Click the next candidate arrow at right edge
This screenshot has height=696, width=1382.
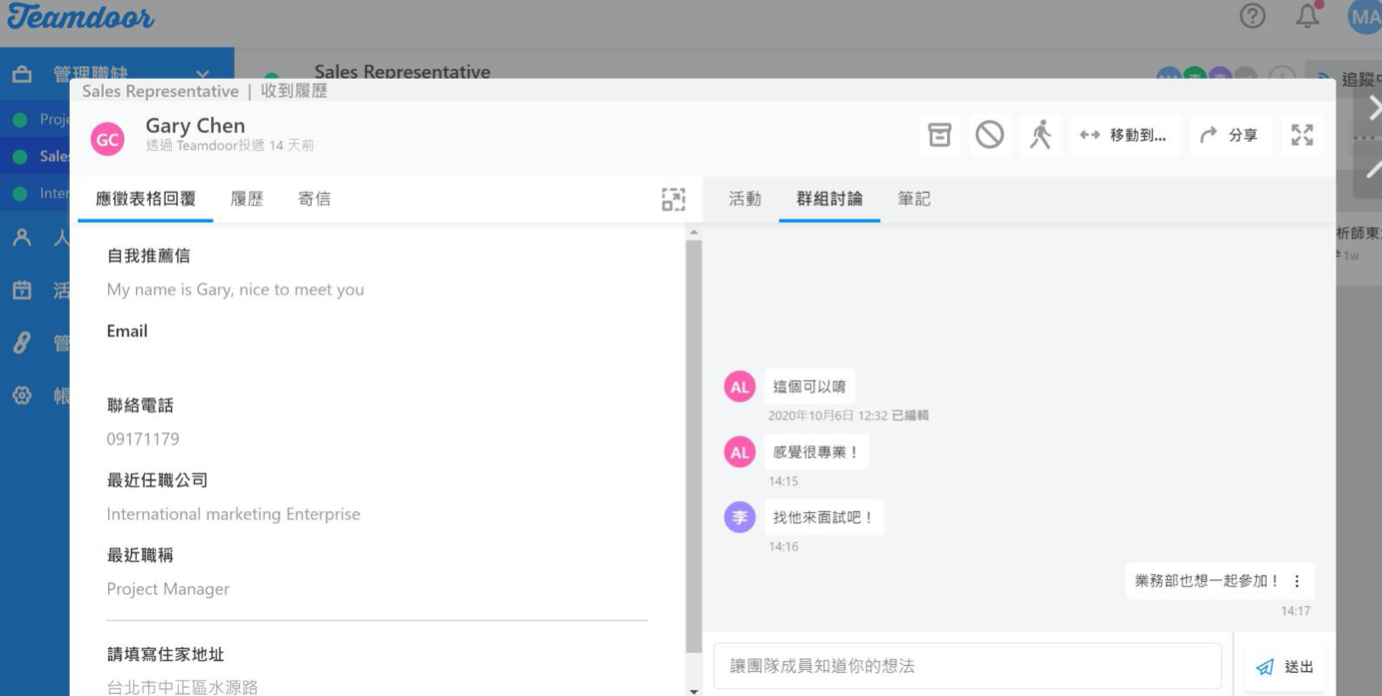[1373, 107]
